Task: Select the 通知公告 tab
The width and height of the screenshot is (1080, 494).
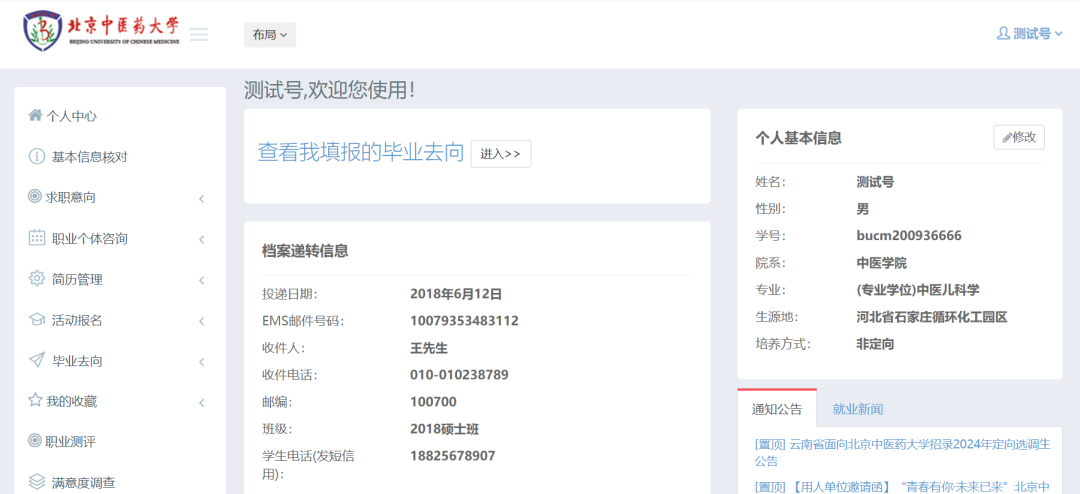Action: pyautogui.click(x=777, y=409)
